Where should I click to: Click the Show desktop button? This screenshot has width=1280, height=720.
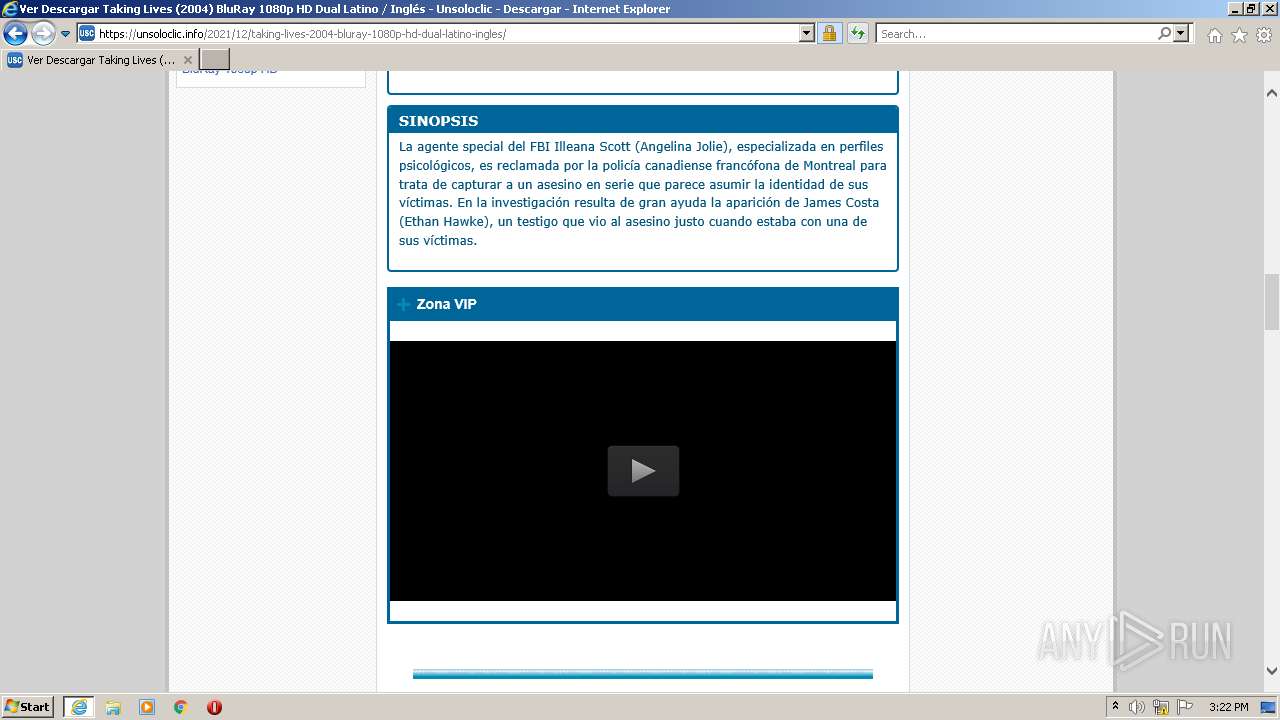click(x=1269, y=707)
